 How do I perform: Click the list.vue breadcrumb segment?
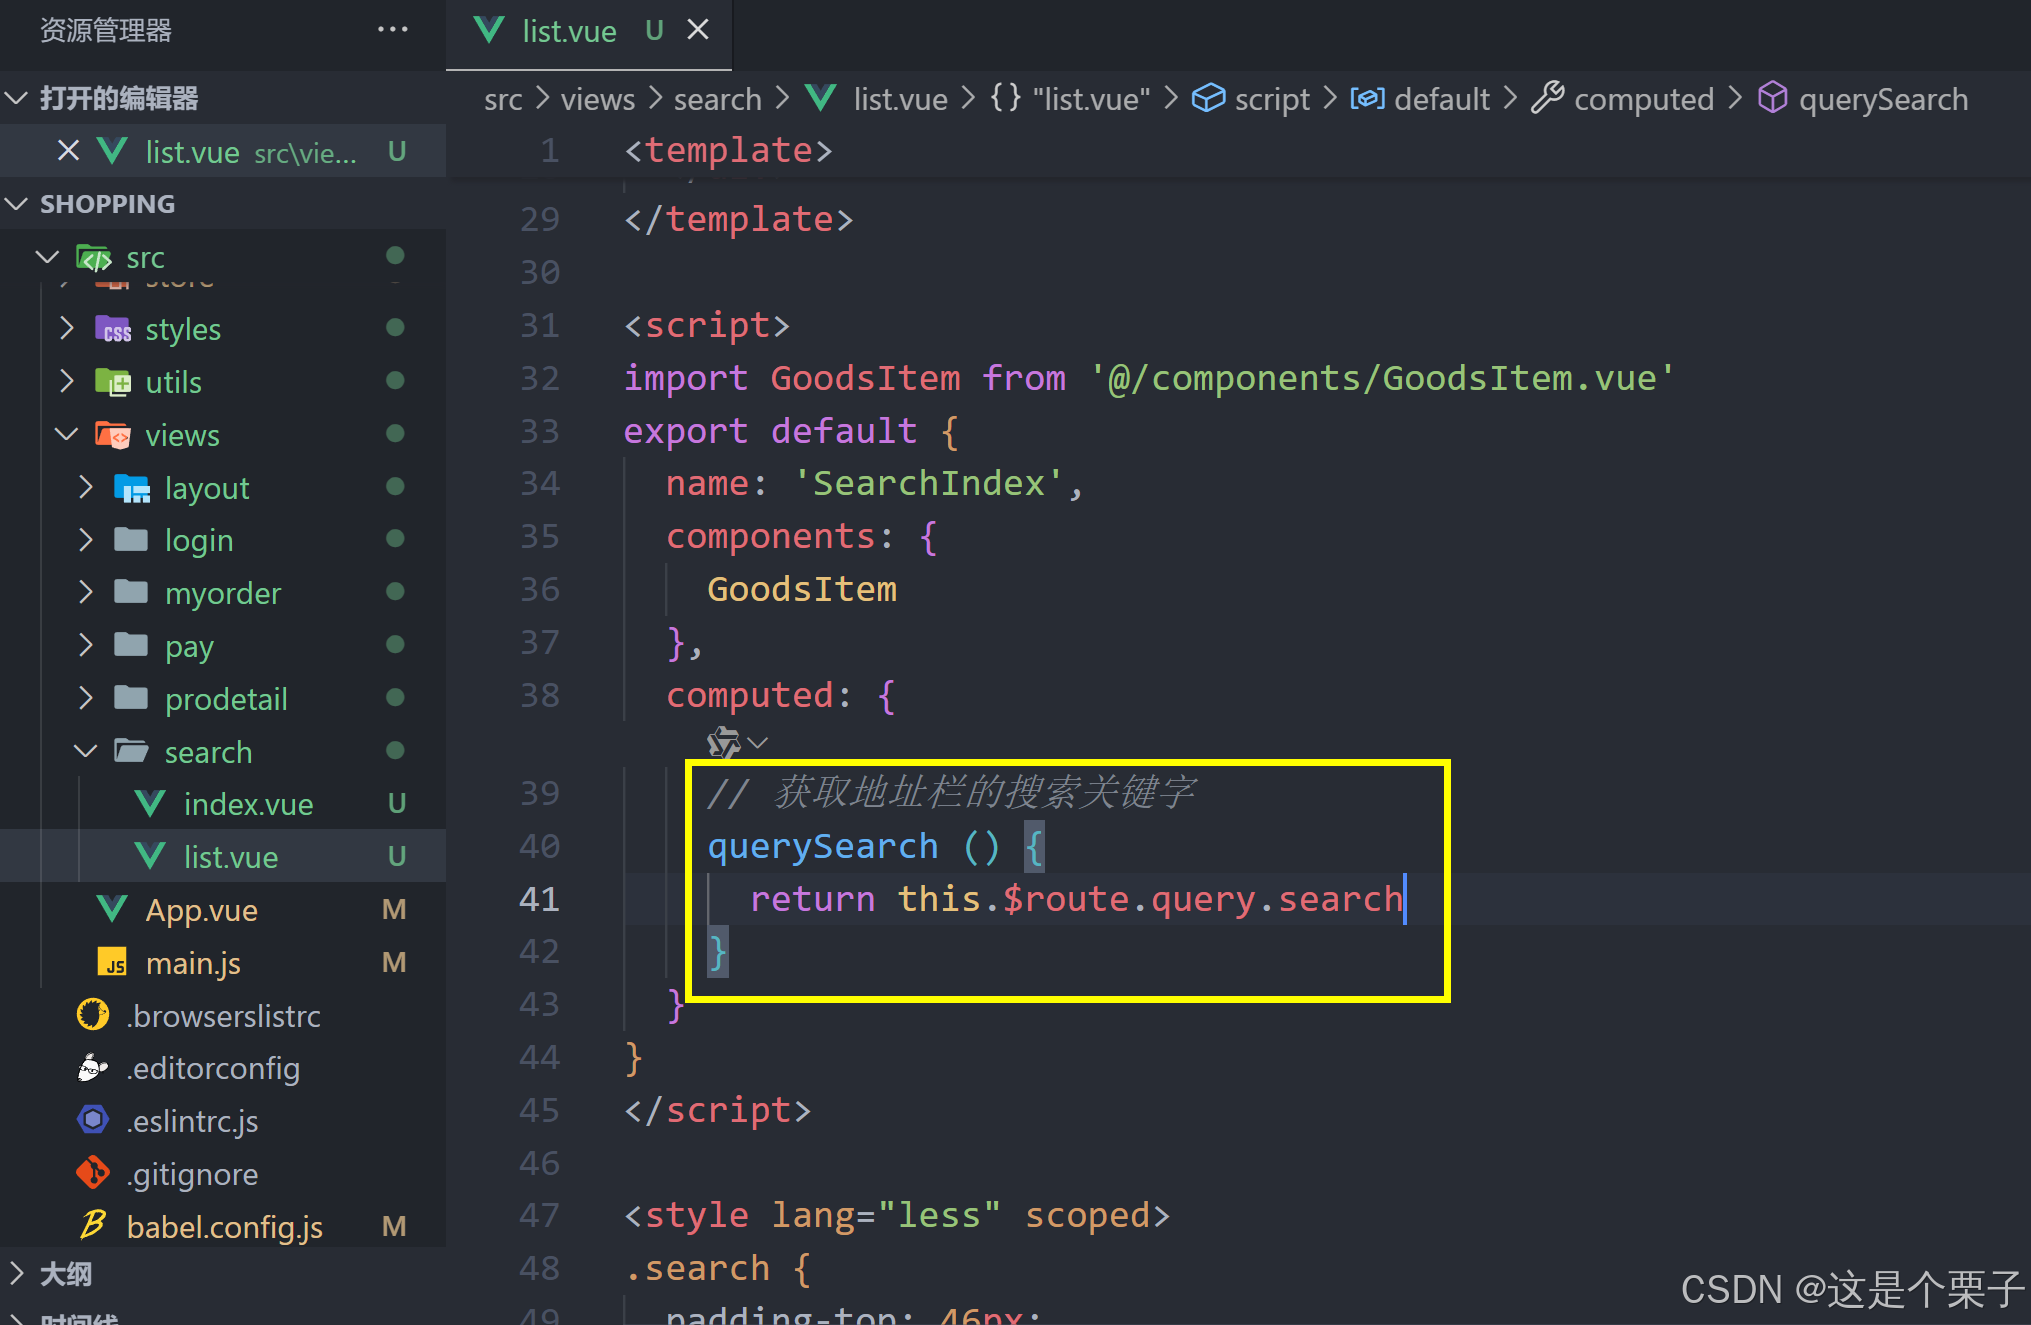tap(900, 99)
